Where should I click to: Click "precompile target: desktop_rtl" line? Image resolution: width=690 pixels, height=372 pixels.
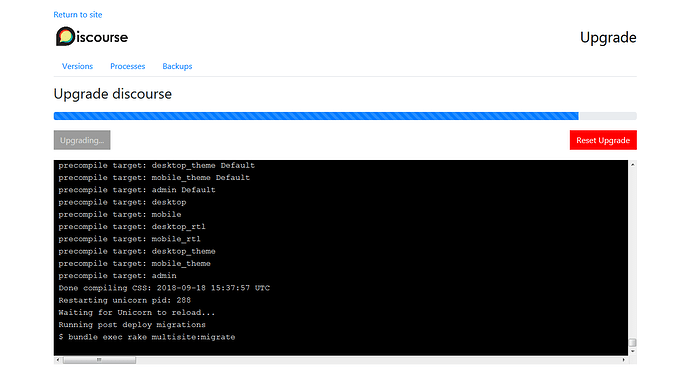pos(132,227)
